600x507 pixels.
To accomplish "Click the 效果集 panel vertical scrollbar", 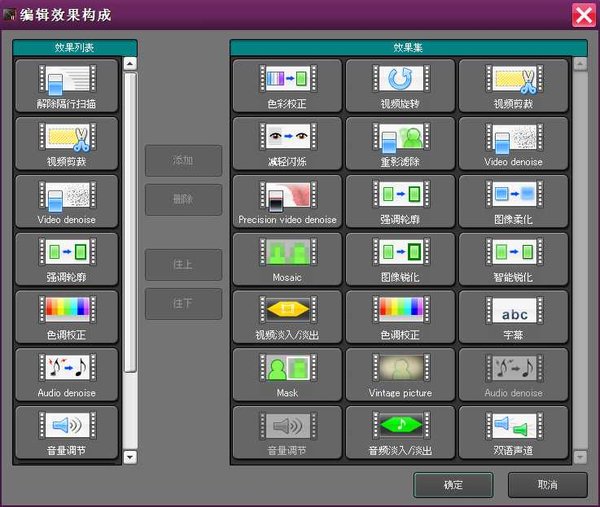I will click(x=579, y=260).
